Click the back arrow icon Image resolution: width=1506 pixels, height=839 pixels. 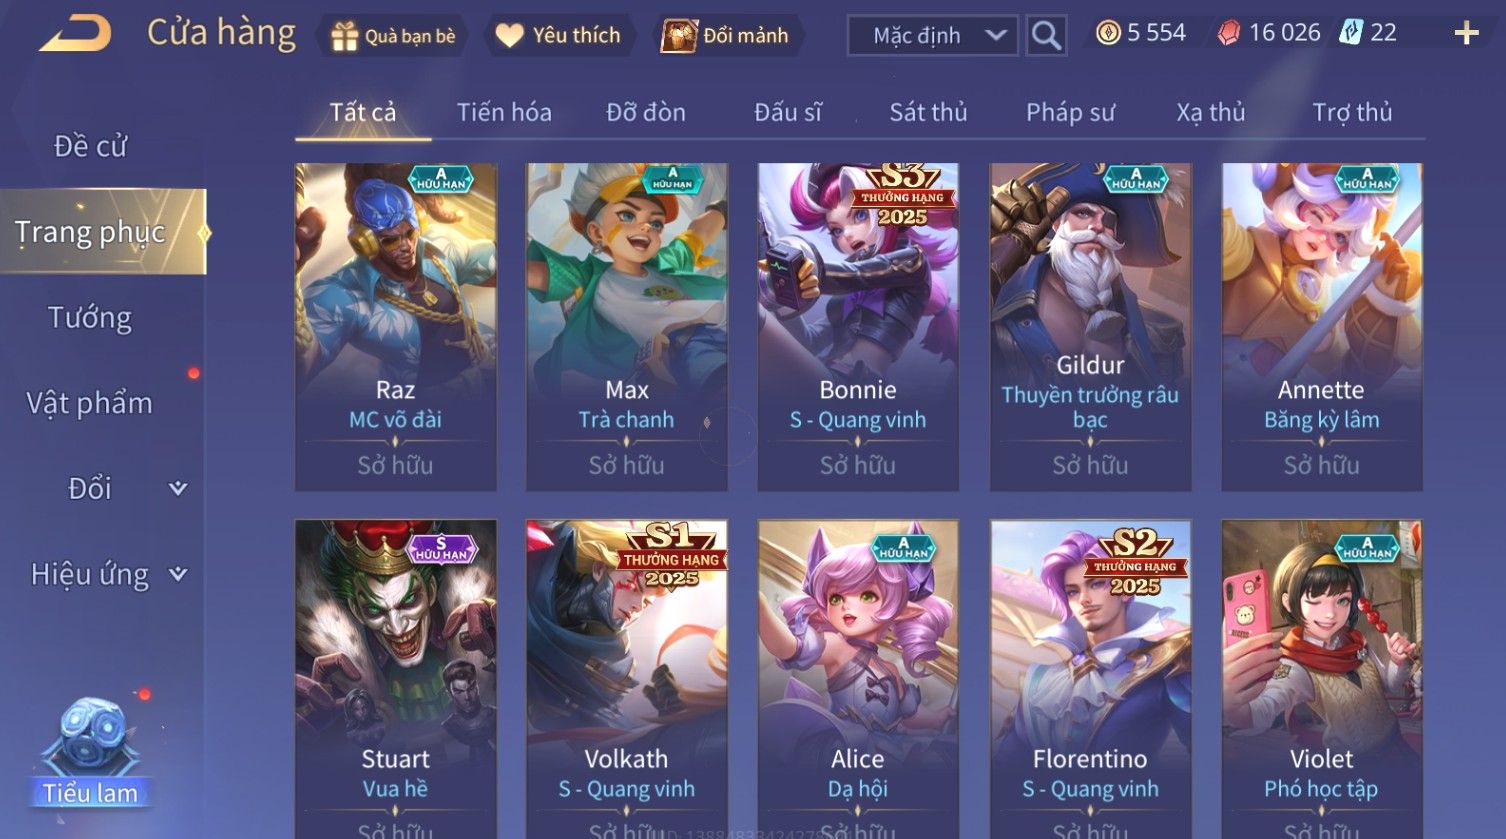point(75,35)
